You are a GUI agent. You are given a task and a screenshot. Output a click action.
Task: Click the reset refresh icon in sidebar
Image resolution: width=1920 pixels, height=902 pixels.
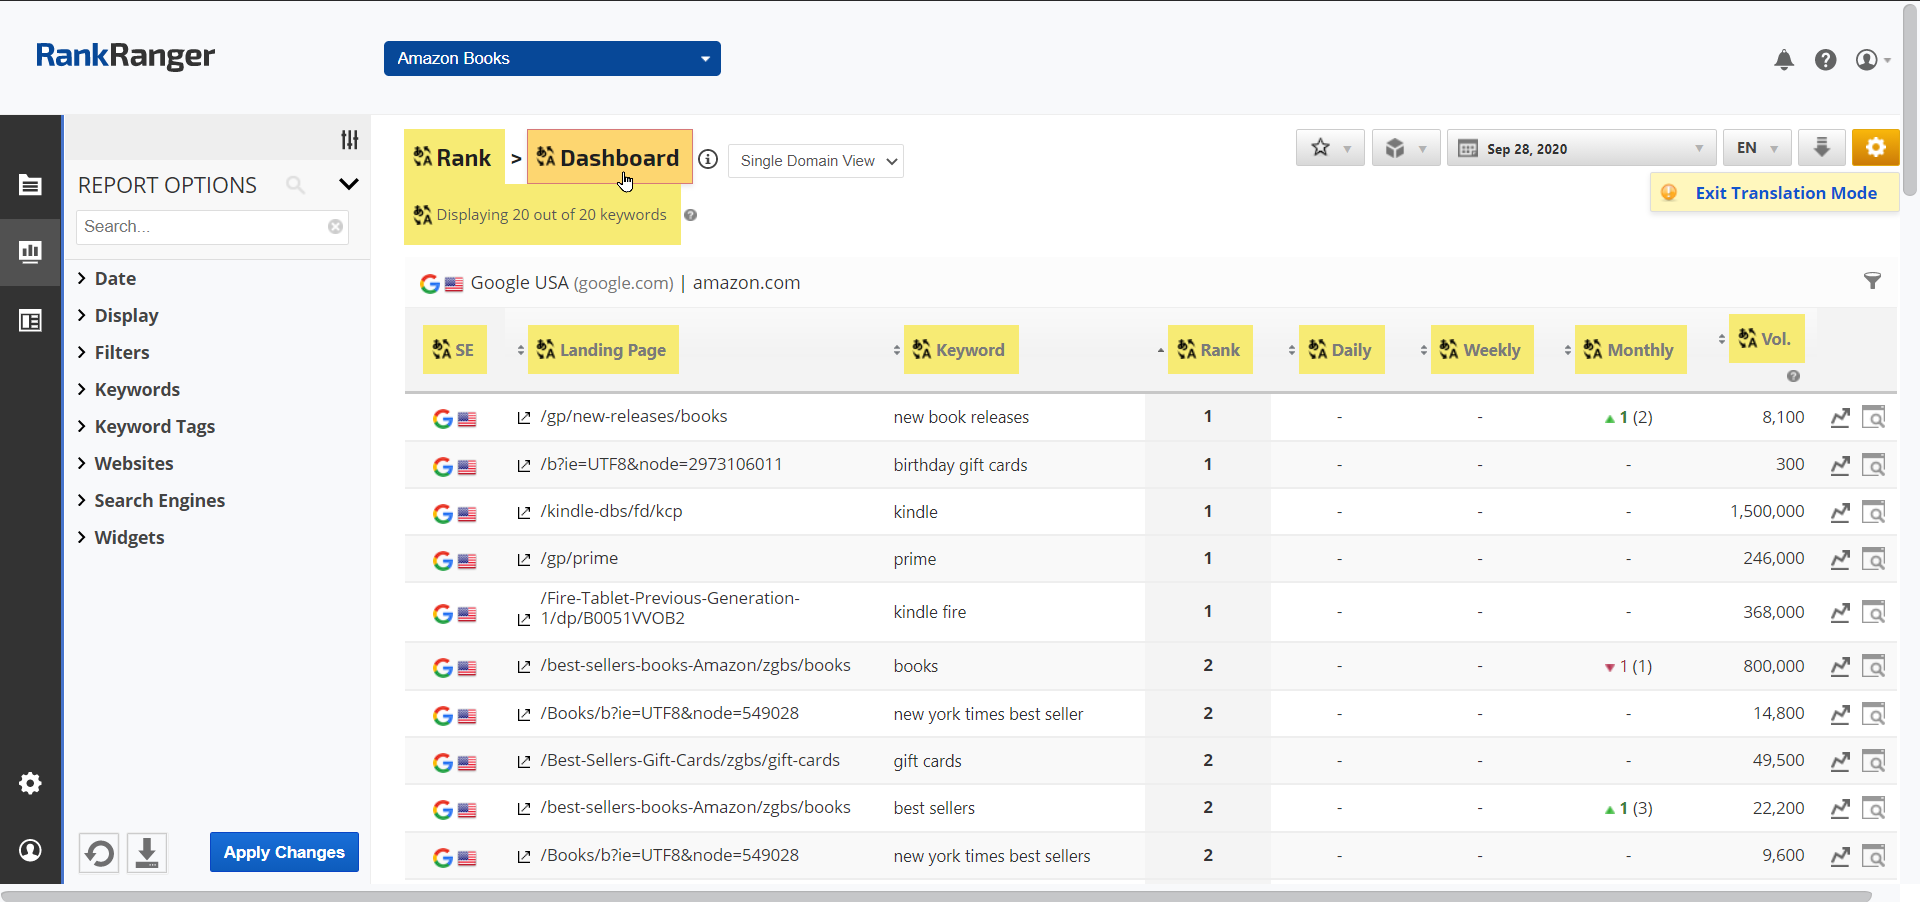(99, 853)
